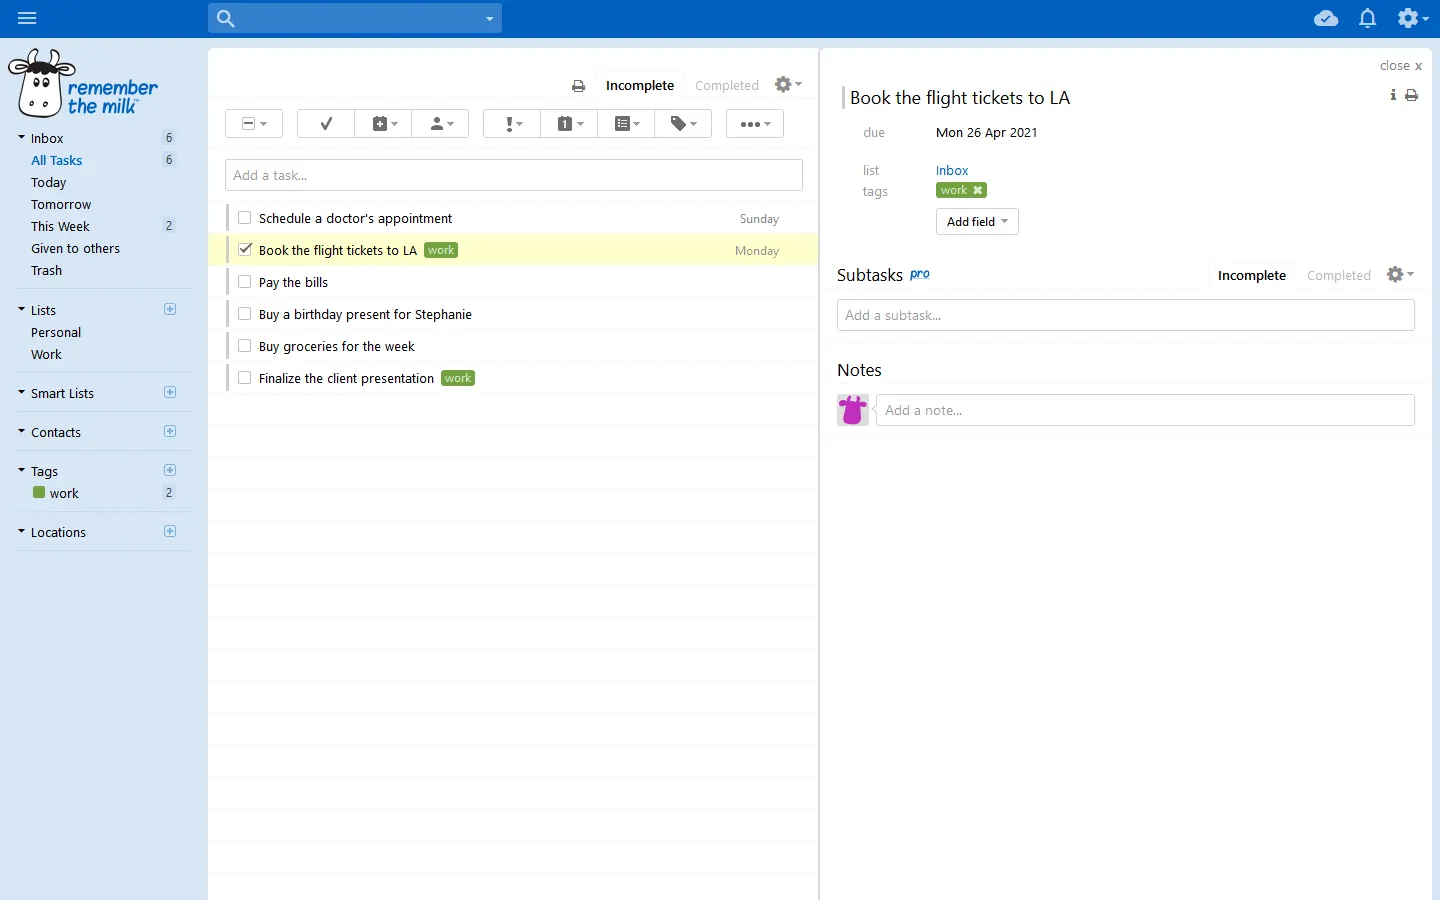Open the cloud sync status icon

[x=1326, y=18]
